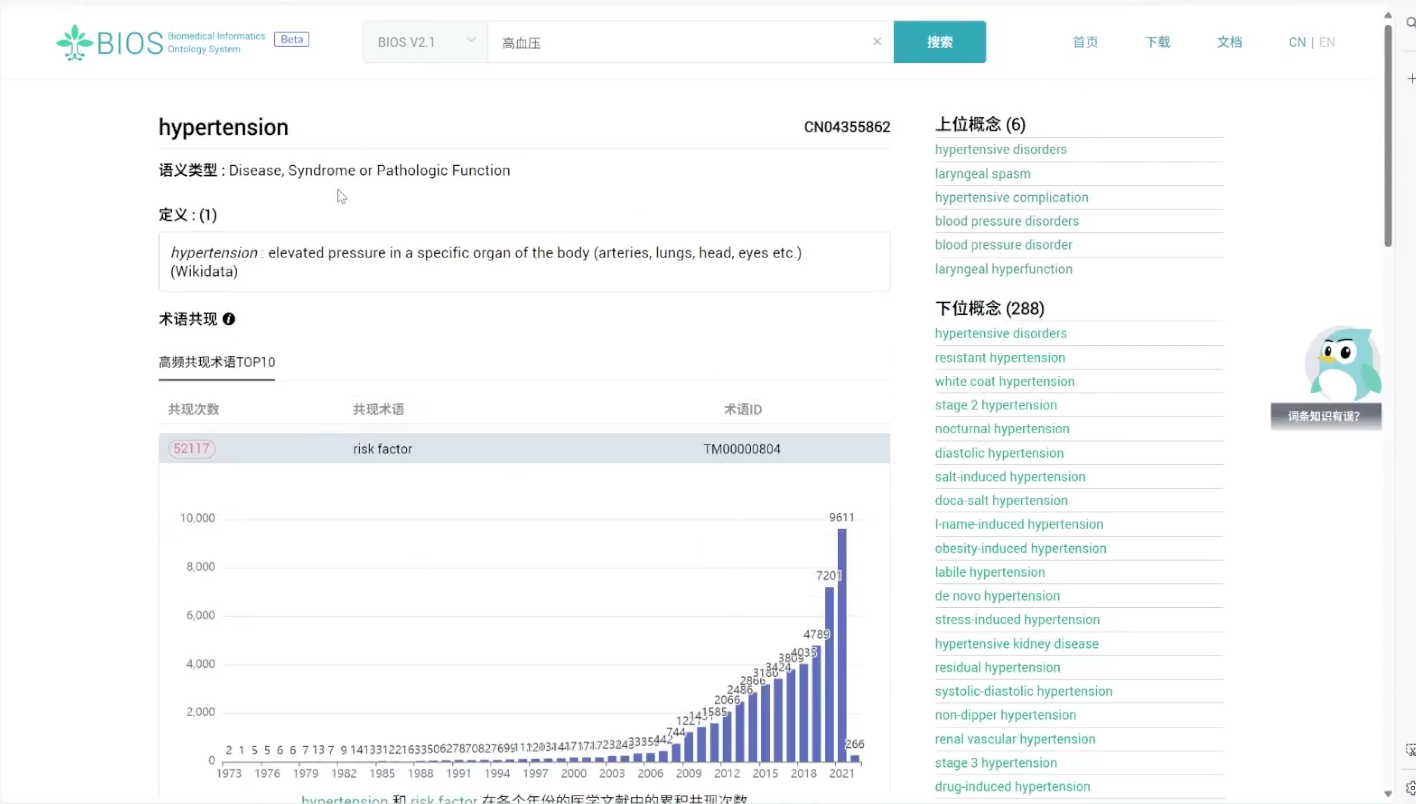Click the 搜索 search button
The width and height of the screenshot is (1416, 804).
[x=940, y=42]
